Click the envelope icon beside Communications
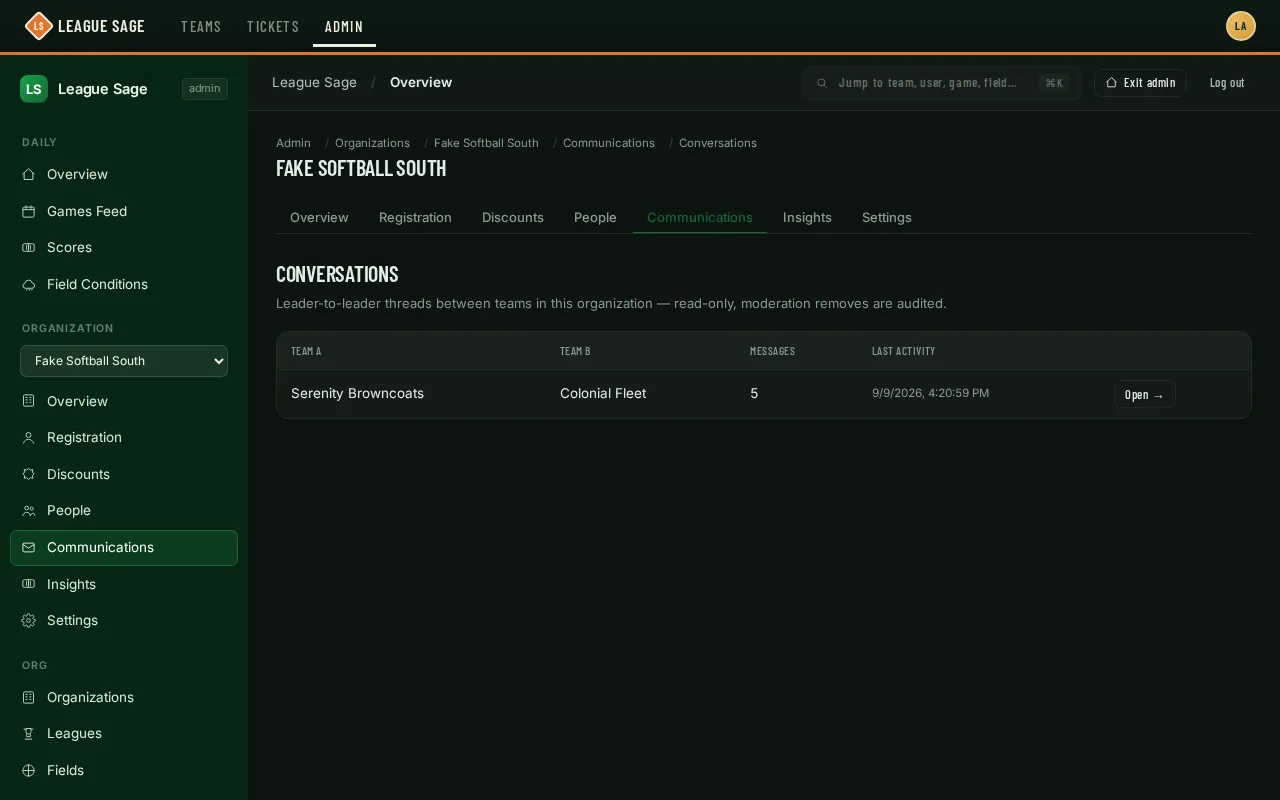This screenshot has width=1280, height=800. tap(29, 548)
